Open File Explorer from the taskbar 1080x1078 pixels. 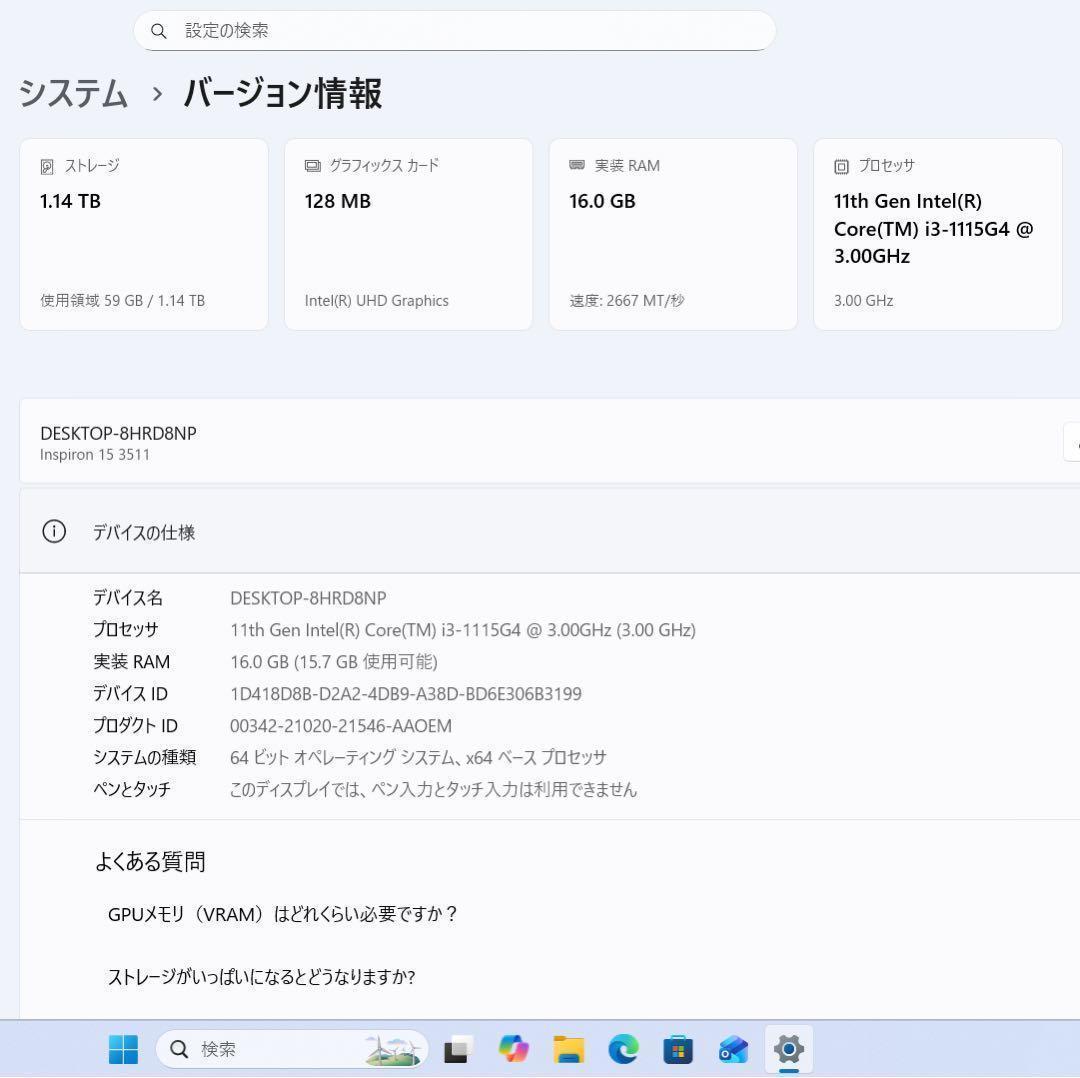click(x=568, y=1049)
